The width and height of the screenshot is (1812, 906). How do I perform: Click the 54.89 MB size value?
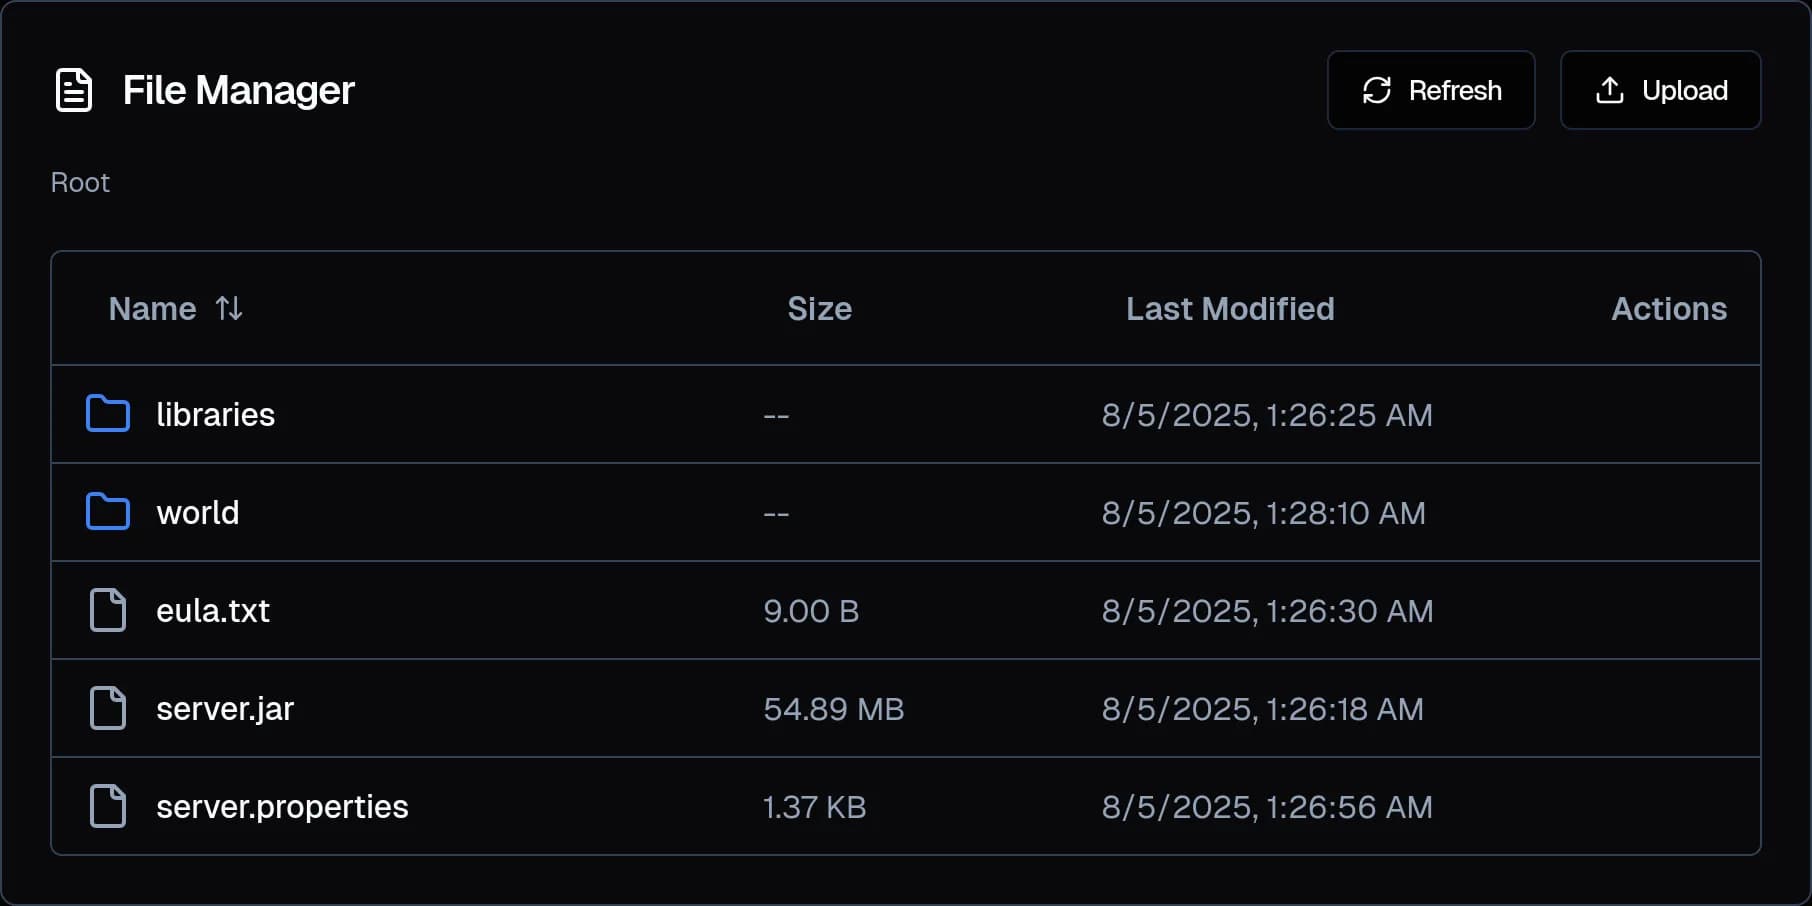click(833, 708)
